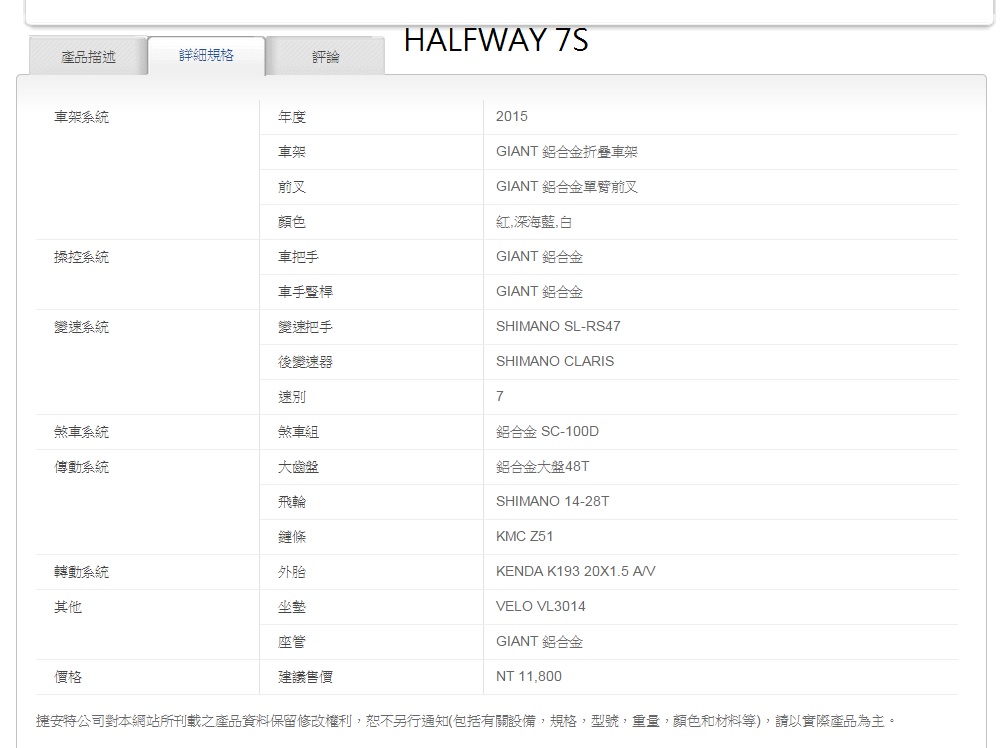Select the 車架系統 category label
This screenshot has width=1005, height=748.
point(81,117)
